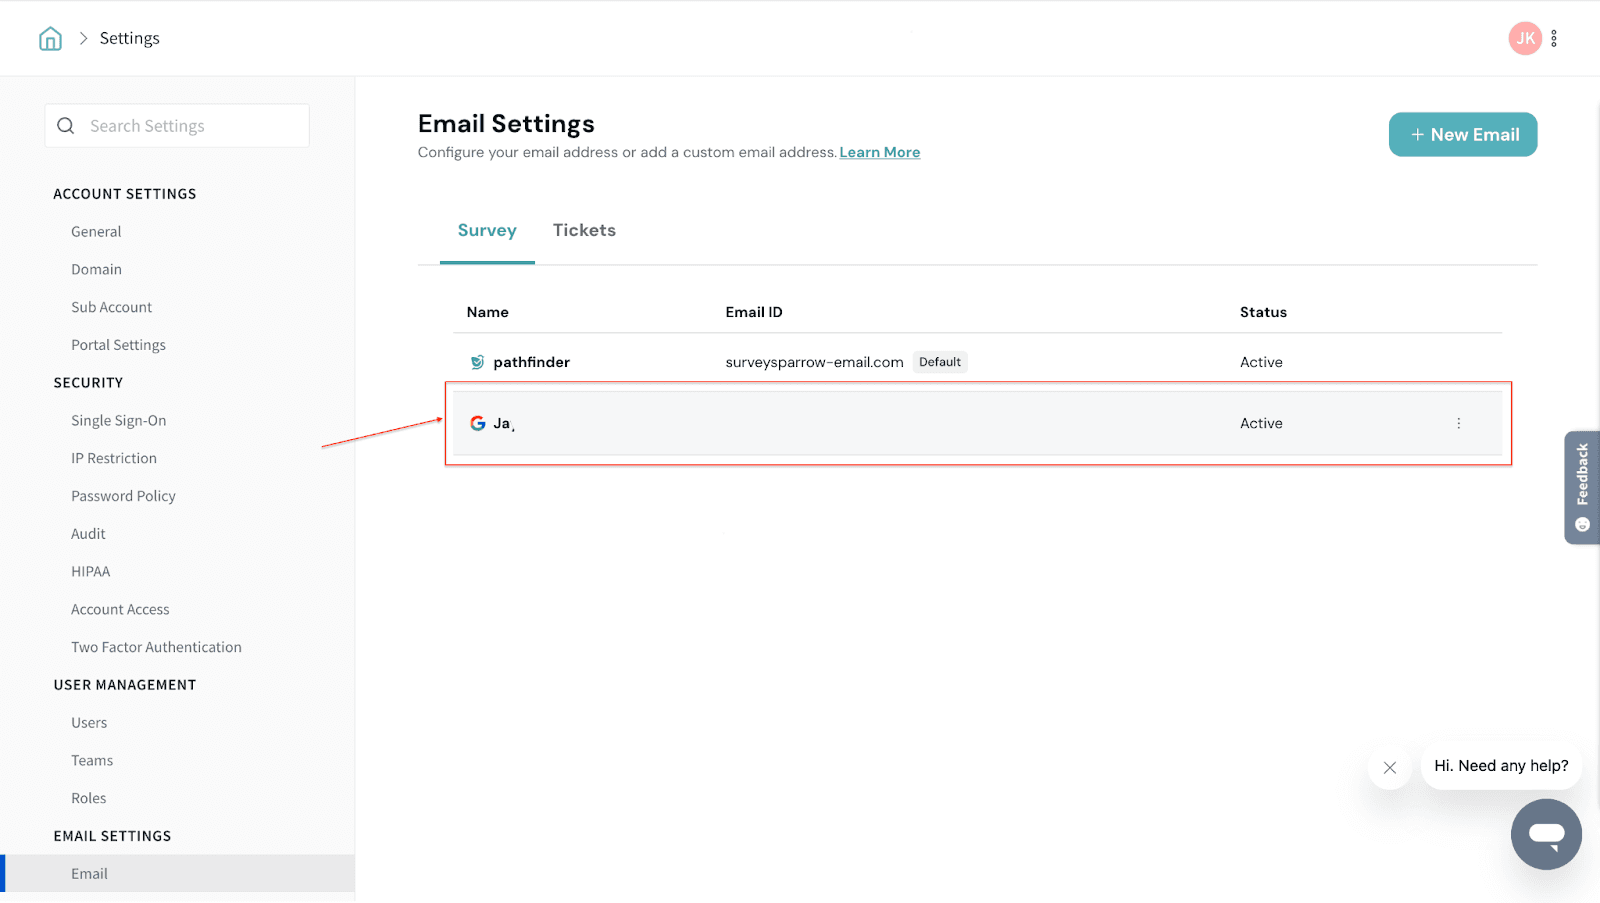Click the Google logo icon in email row

click(478, 424)
